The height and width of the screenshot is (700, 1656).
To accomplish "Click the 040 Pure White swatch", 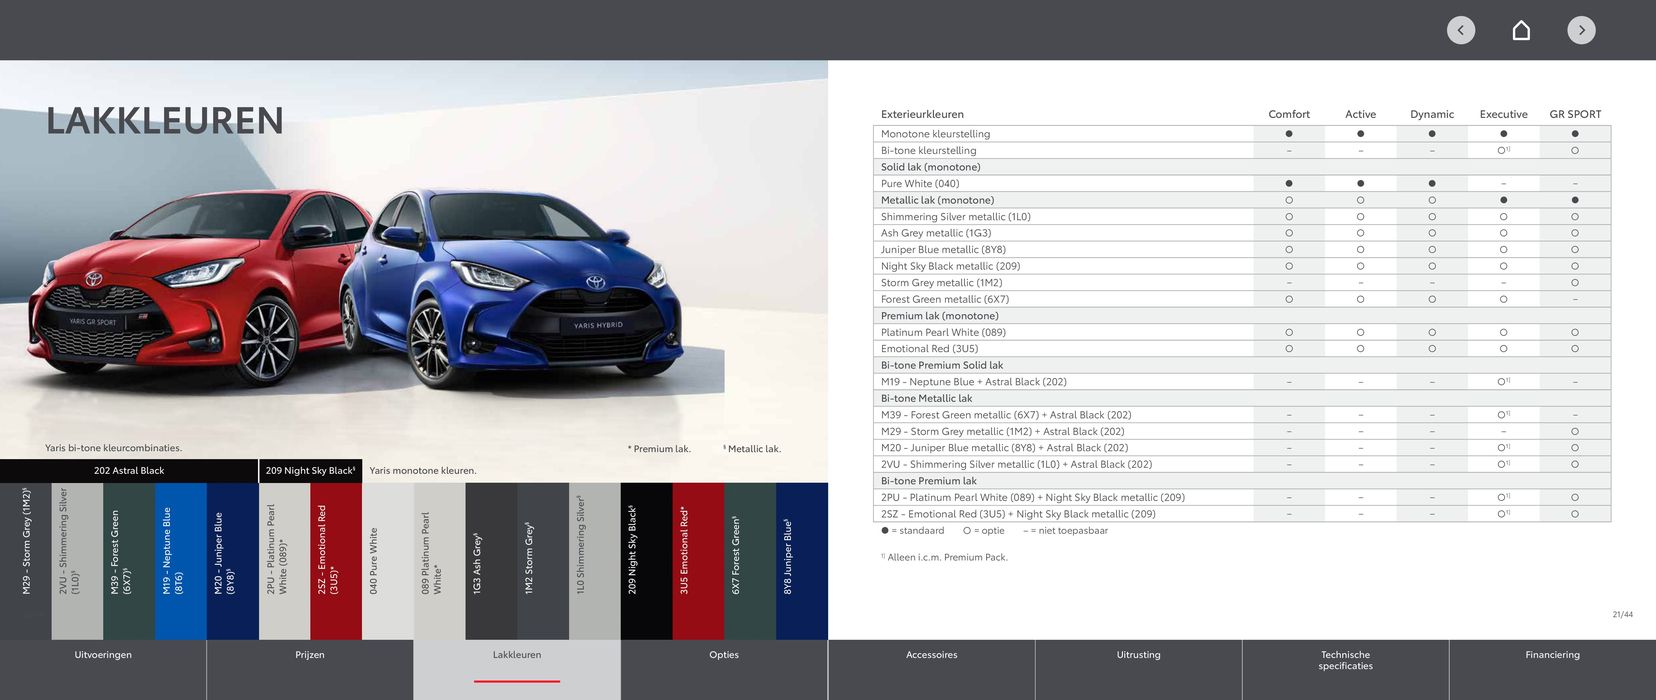I will pyautogui.click(x=388, y=560).
